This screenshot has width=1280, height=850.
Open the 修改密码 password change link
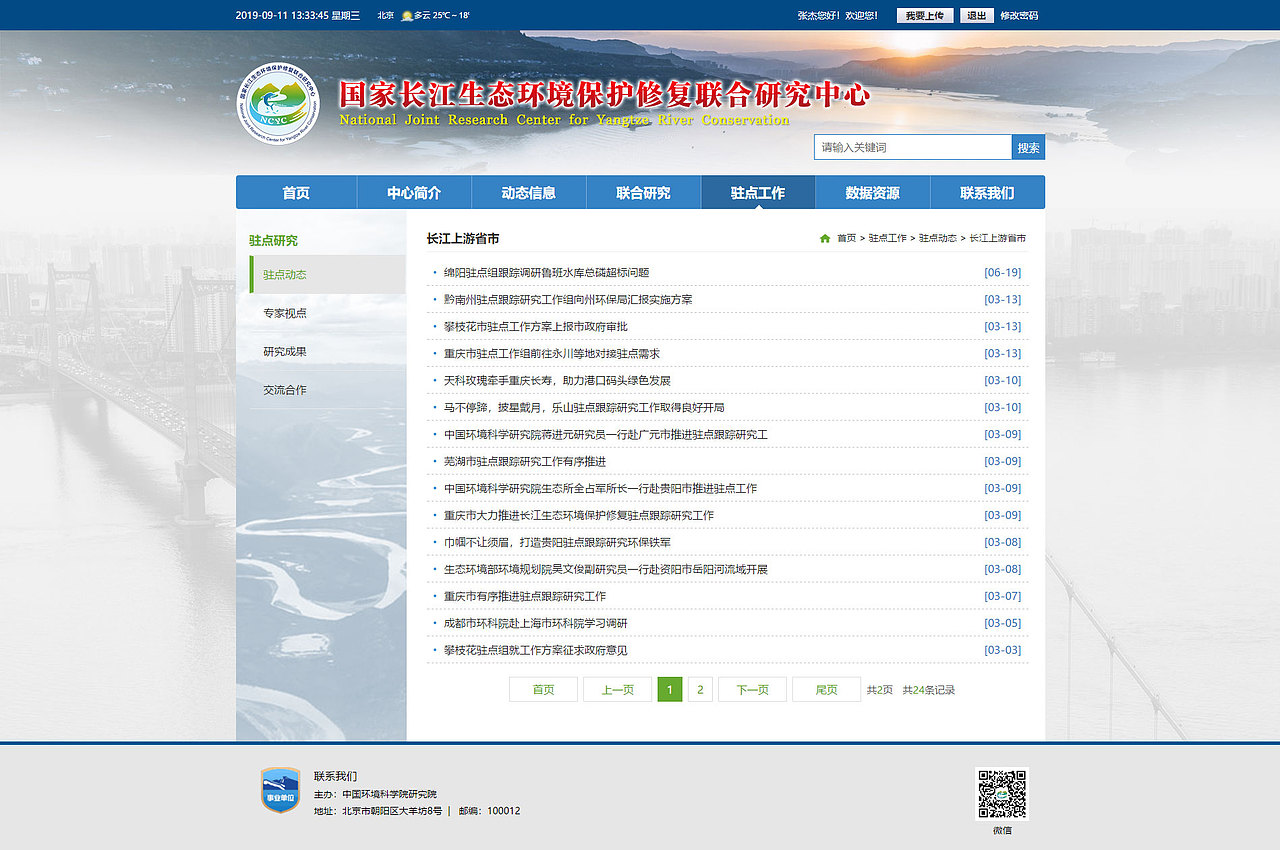[1022, 15]
